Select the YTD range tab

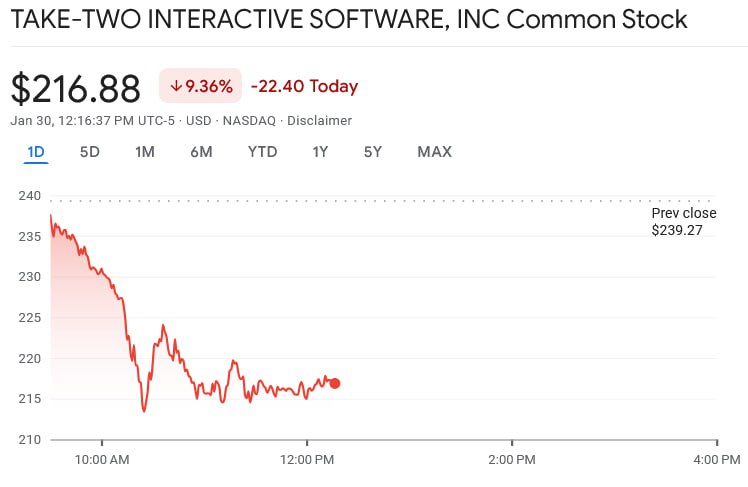click(x=262, y=152)
